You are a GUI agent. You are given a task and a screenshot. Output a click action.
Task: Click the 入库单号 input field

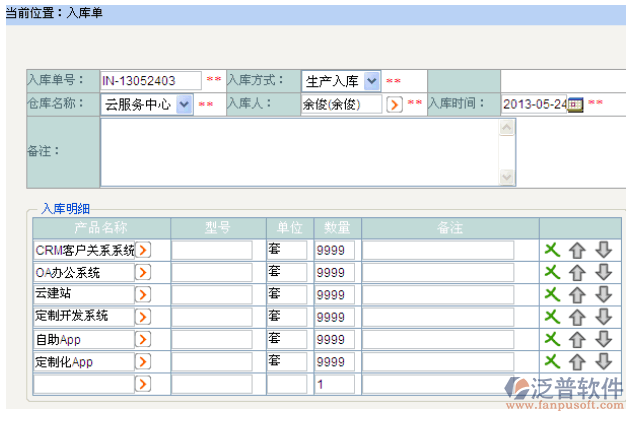point(150,81)
